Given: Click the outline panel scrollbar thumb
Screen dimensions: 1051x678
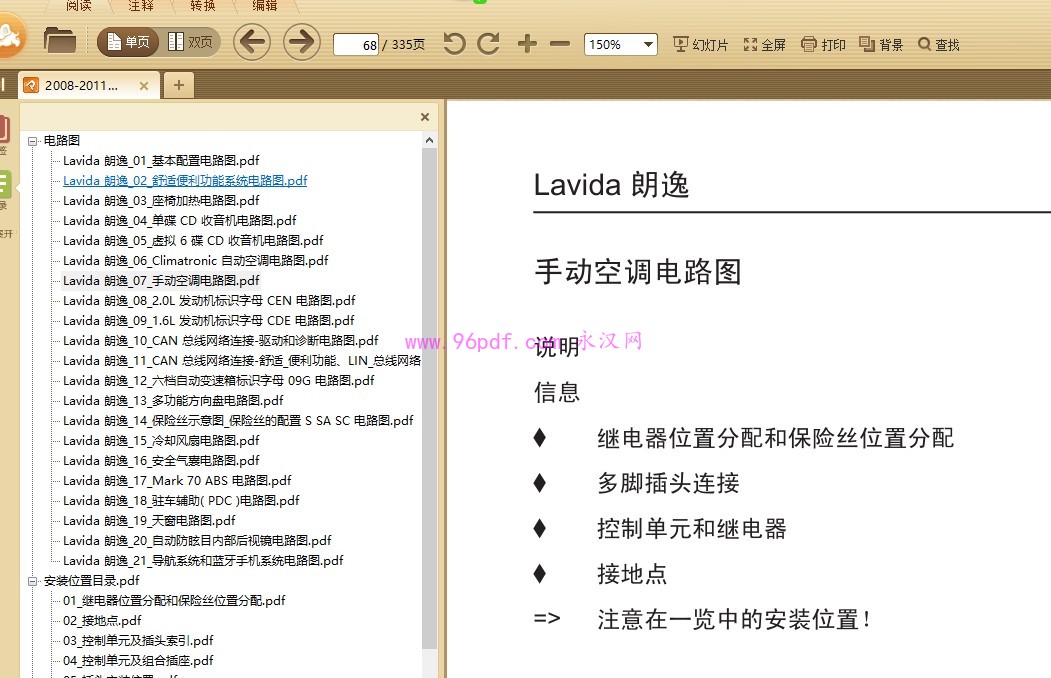Looking at the screenshot, I should click(x=429, y=398).
